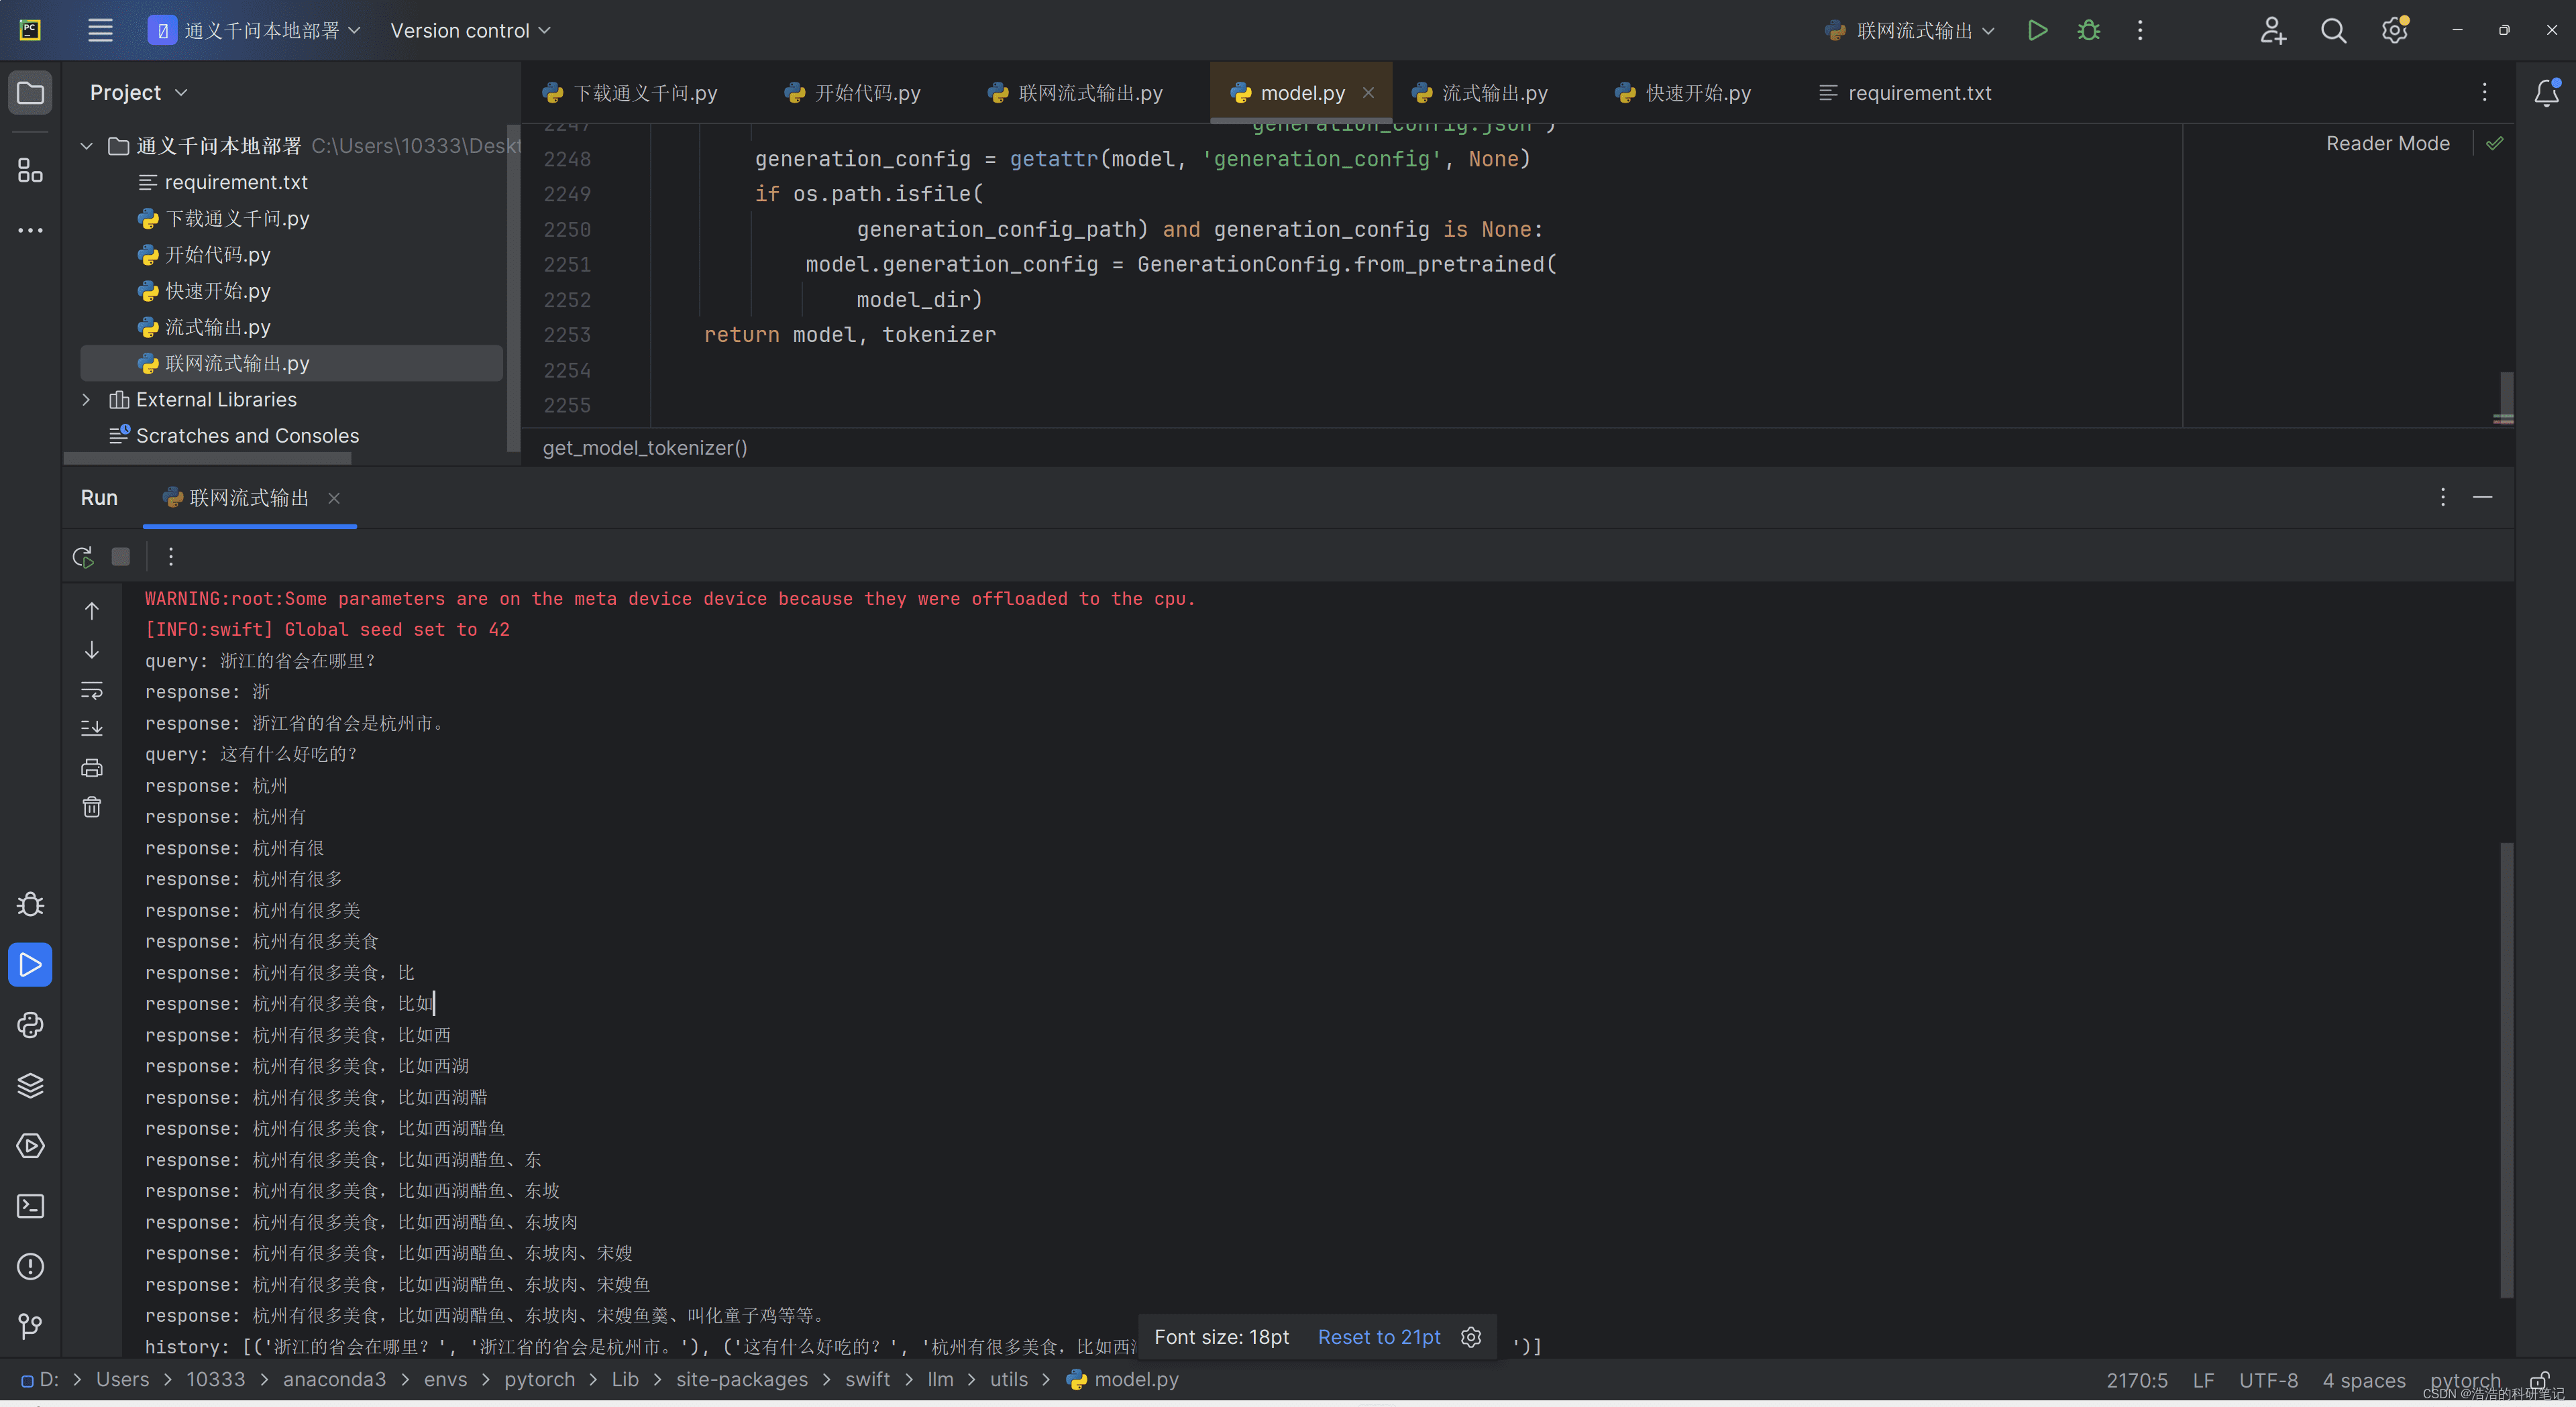Switch to requirement.txt editor tab

pyautogui.click(x=1905, y=92)
